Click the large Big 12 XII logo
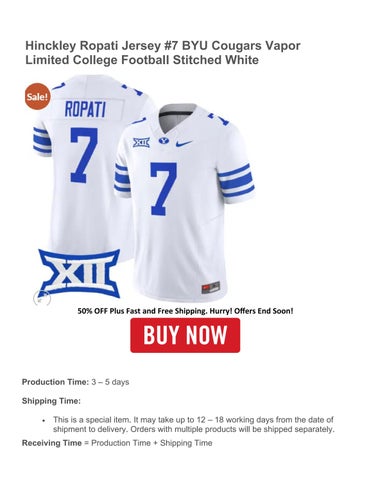The image size is (371, 480). [x=79, y=274]
